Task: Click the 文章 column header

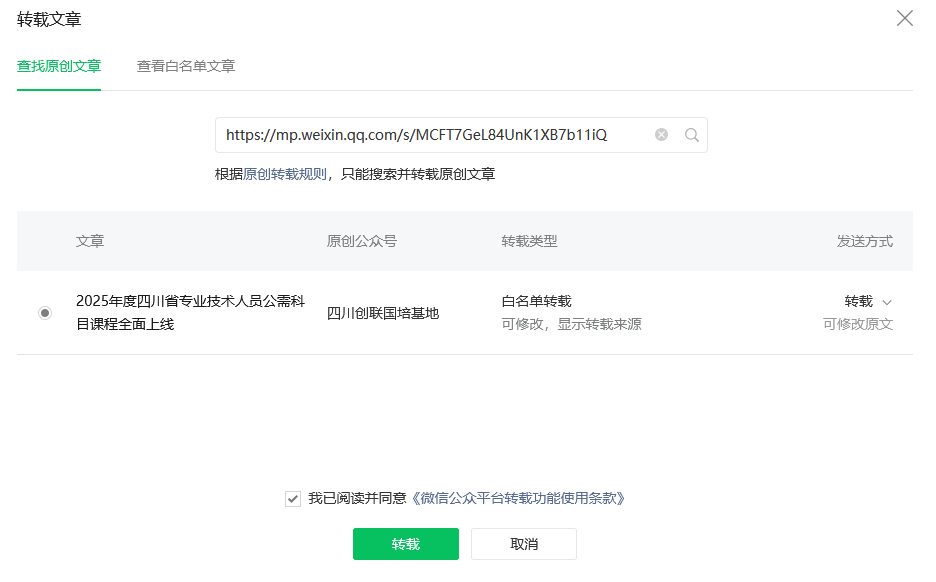Action: 90,241
